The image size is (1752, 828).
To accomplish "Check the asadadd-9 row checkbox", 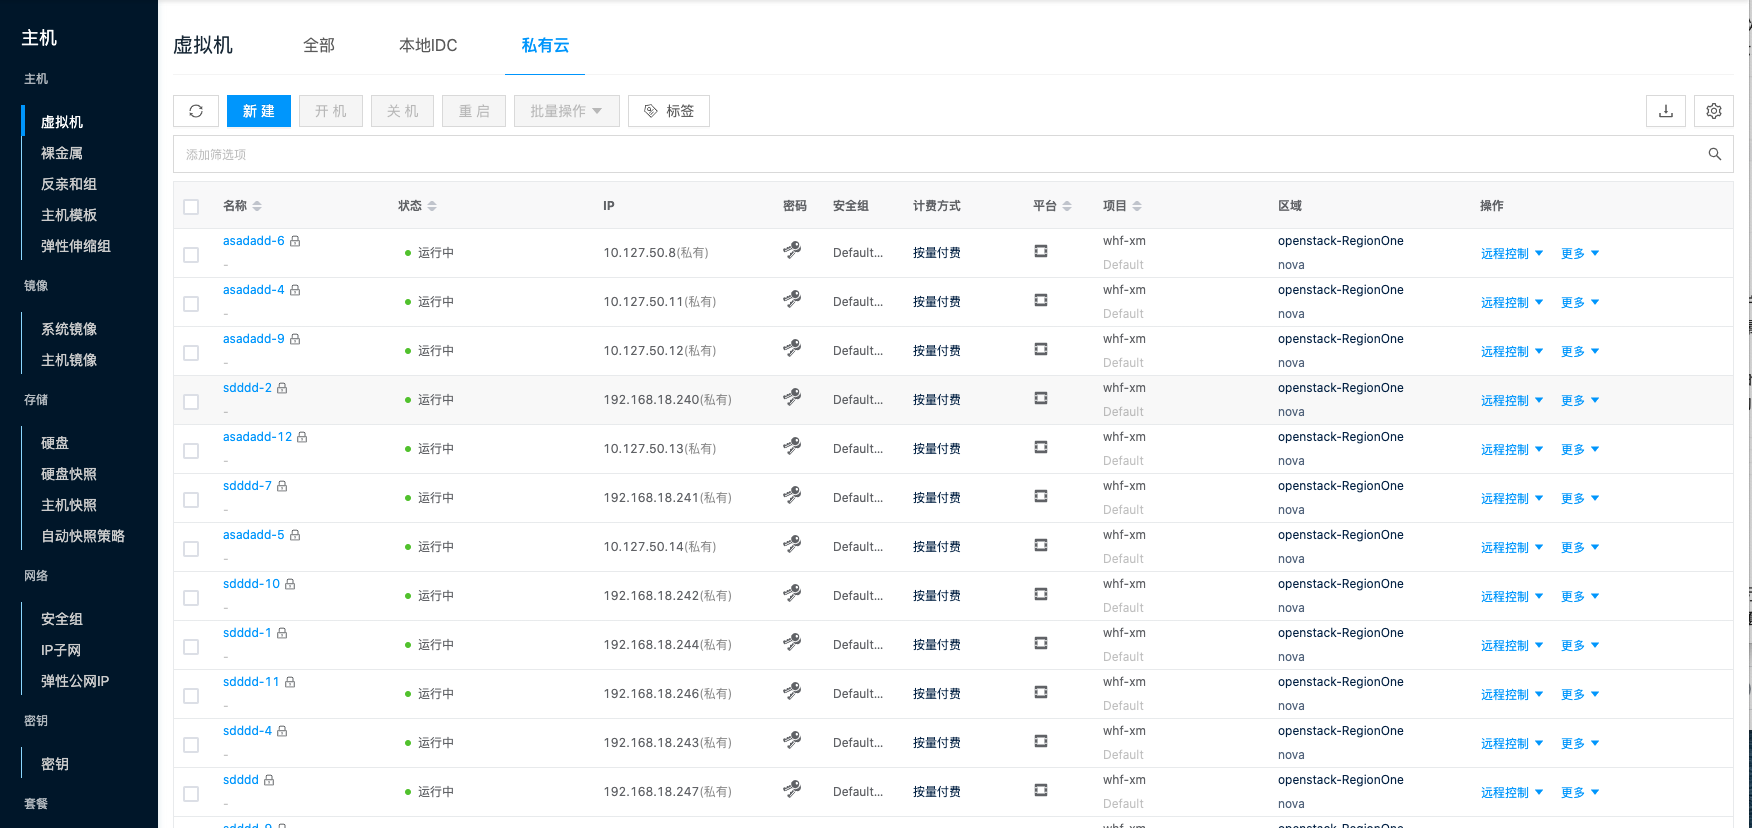I will click(191, 353).
